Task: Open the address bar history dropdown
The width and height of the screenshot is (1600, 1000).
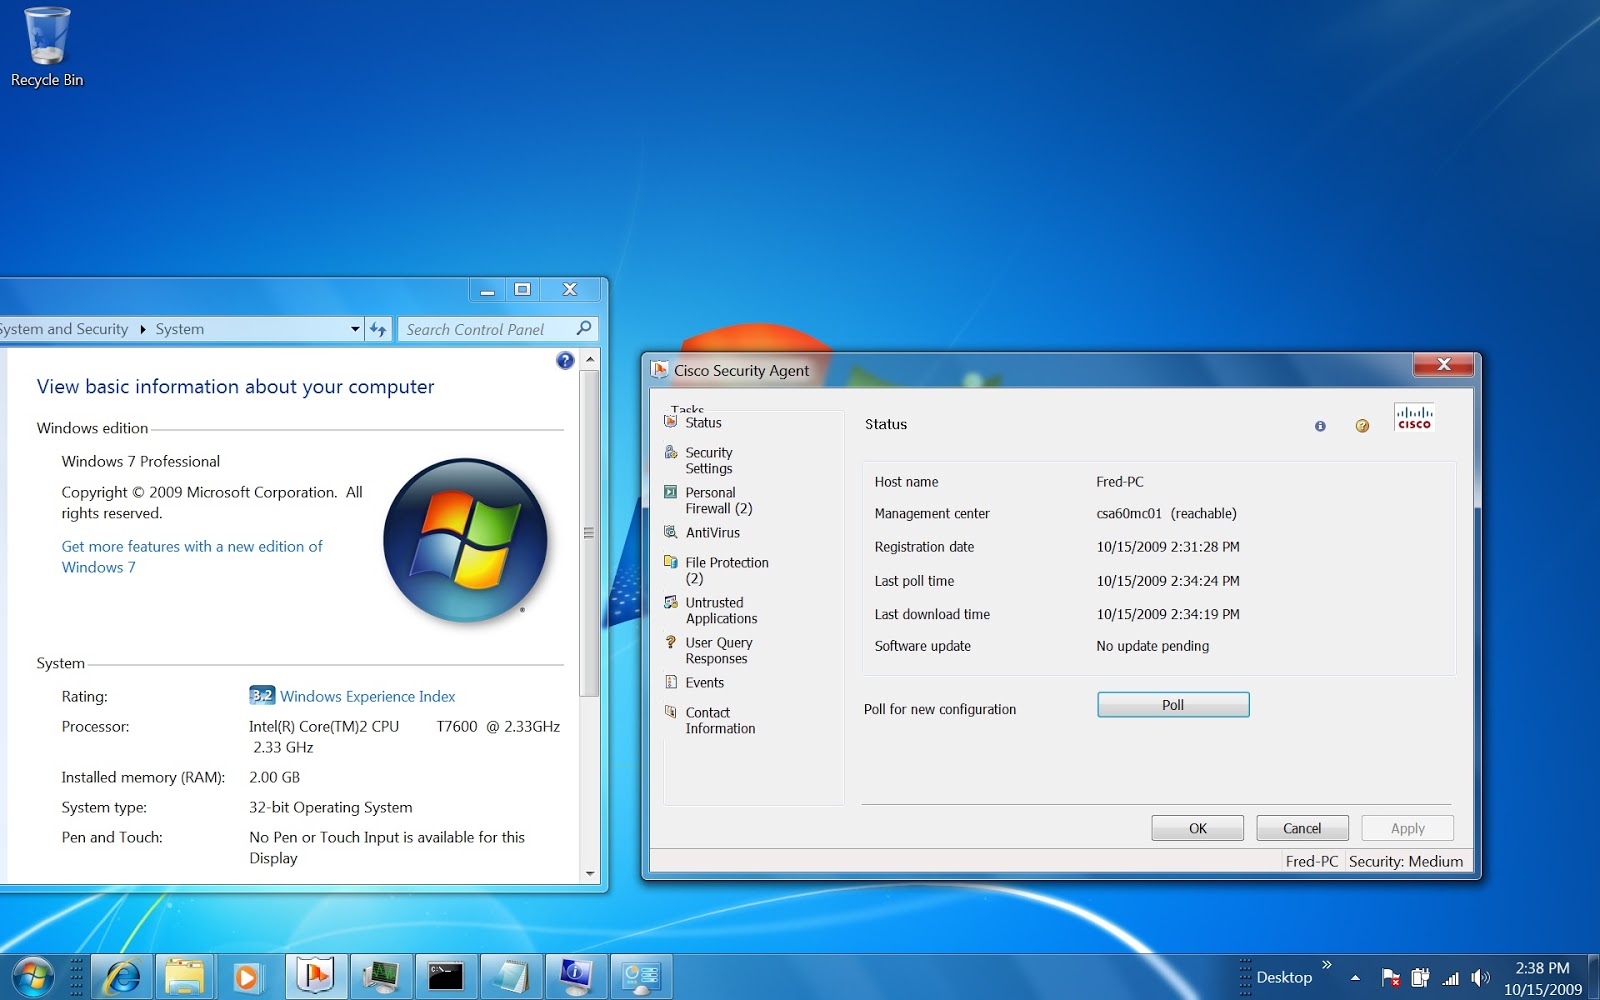Action: click(x=355, y=329)
